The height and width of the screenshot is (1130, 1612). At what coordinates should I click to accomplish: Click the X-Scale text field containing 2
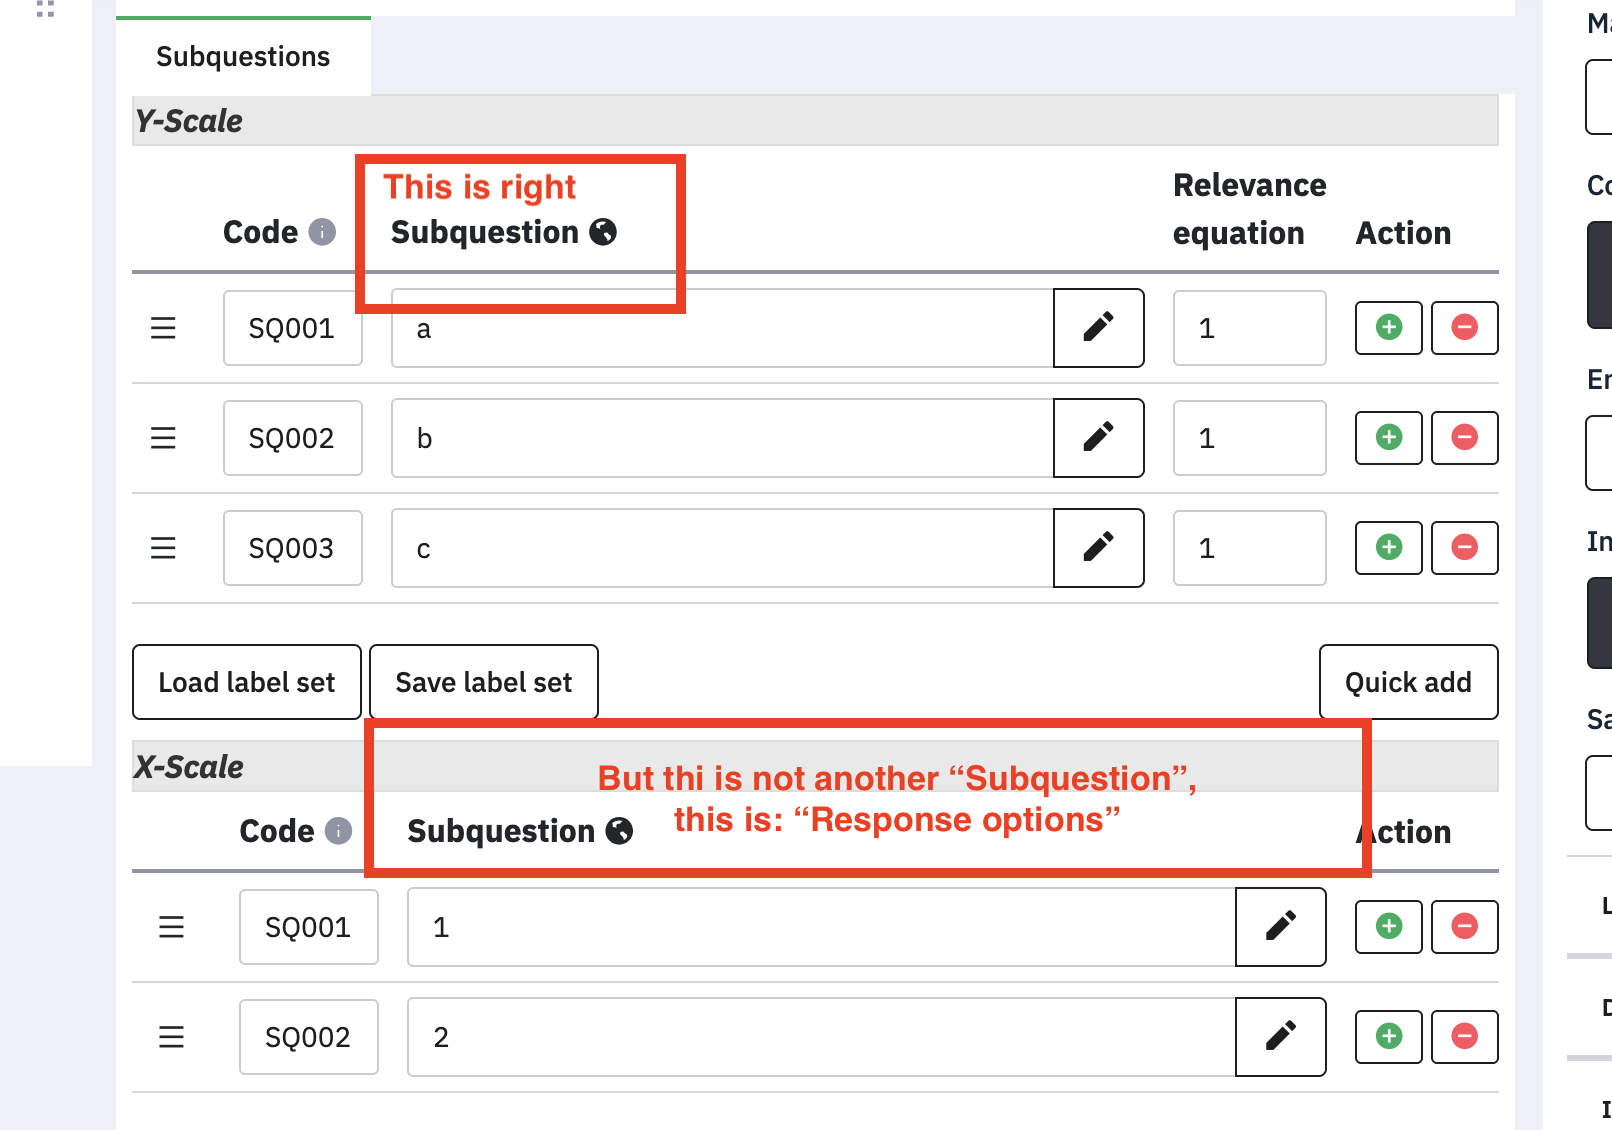pos(820,1037)
